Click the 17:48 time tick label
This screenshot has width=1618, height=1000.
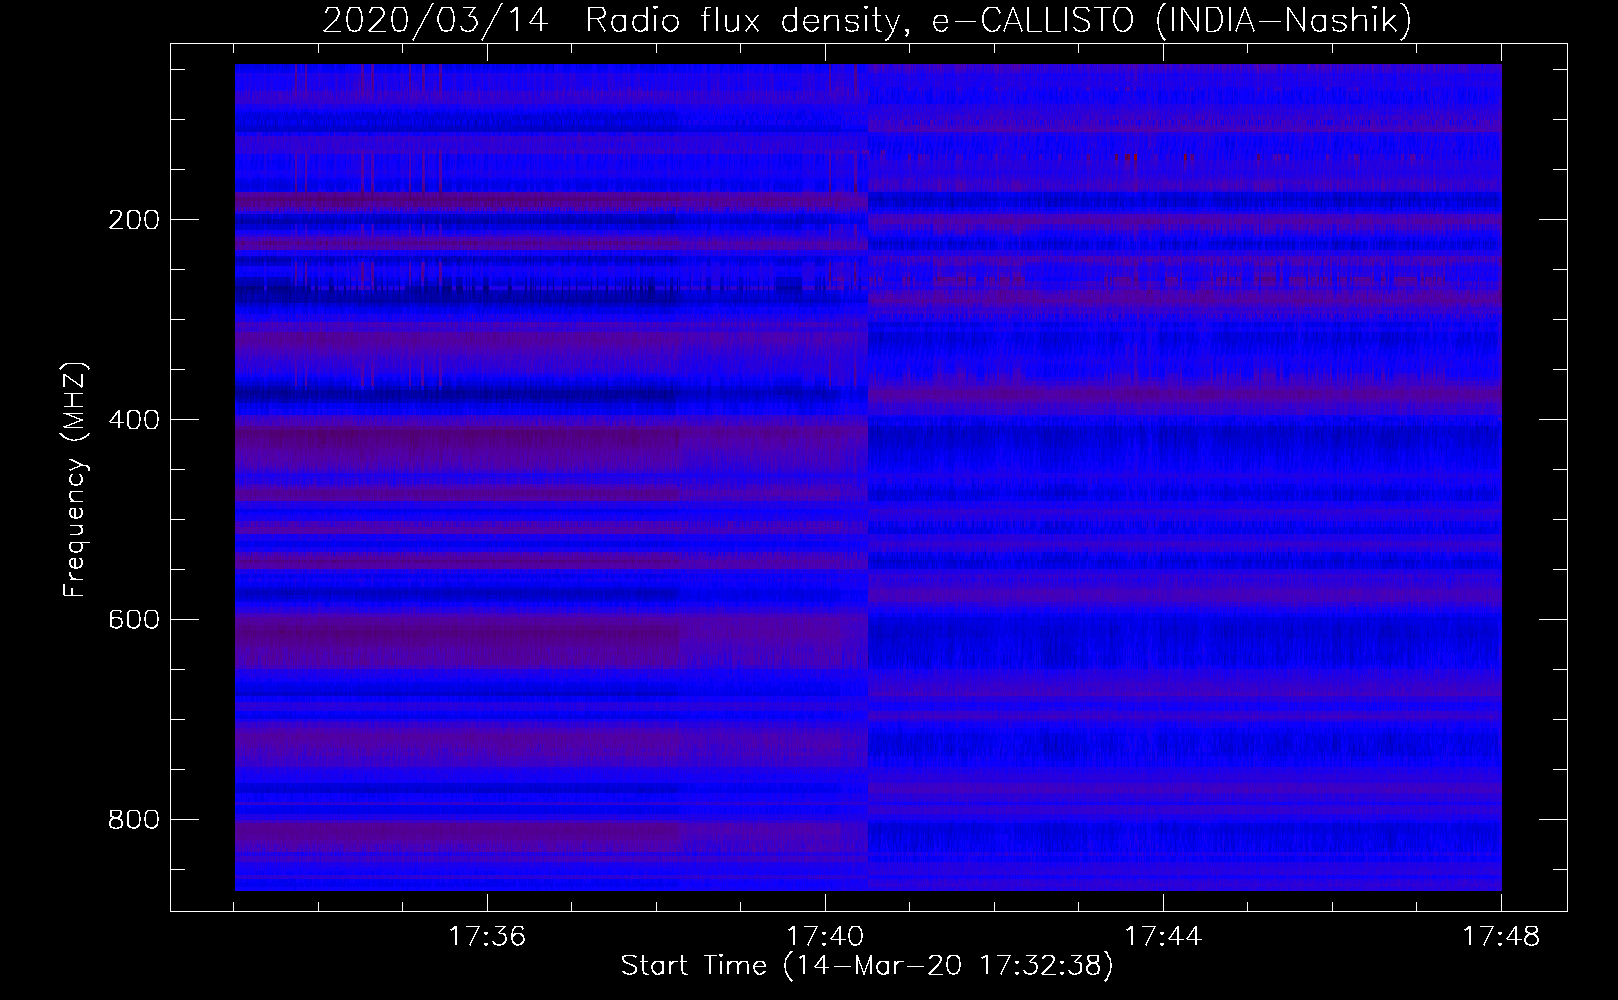[x=1501, y=937]
